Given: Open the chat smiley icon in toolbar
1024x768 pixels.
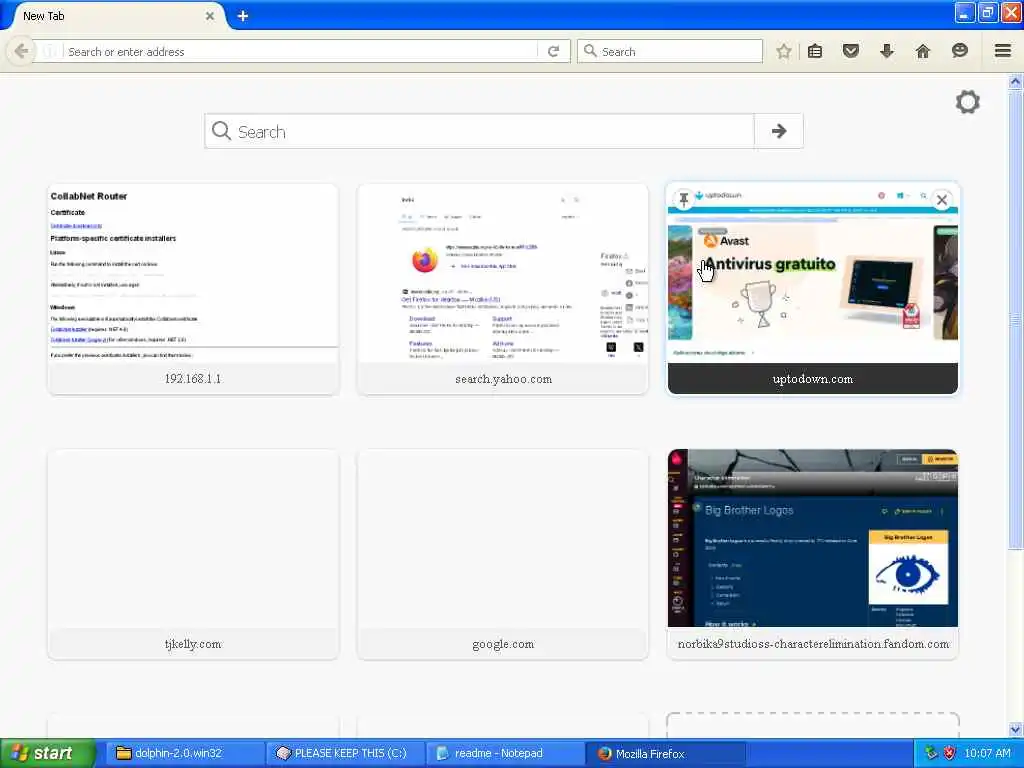Looking at the screenshot, I should (959, 51).
